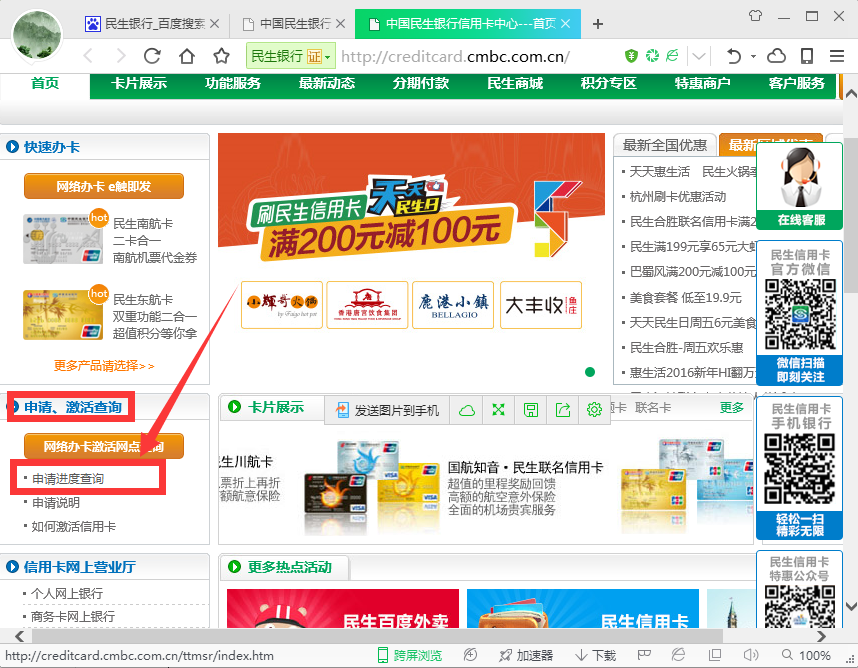Click 发送图片到手机 button
858x668 pixels.
[x=387, y=410]
